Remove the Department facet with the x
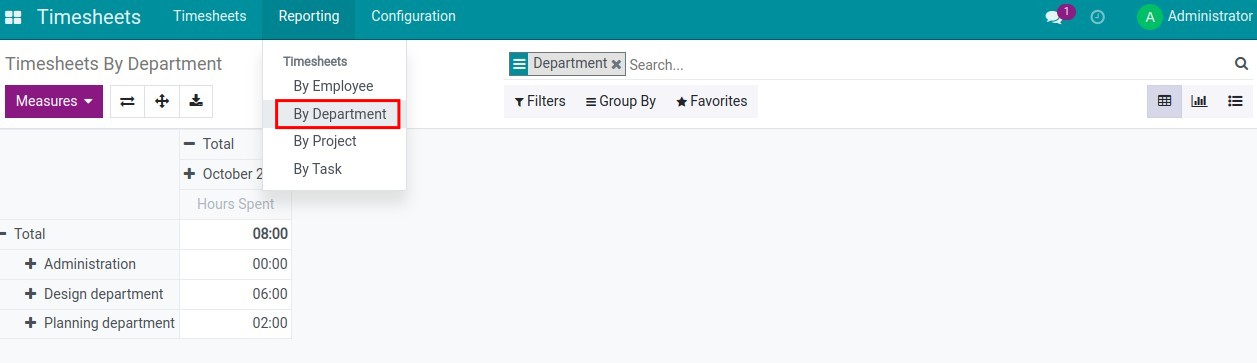This screenshot has height=363, width=1257. [616, 64]
